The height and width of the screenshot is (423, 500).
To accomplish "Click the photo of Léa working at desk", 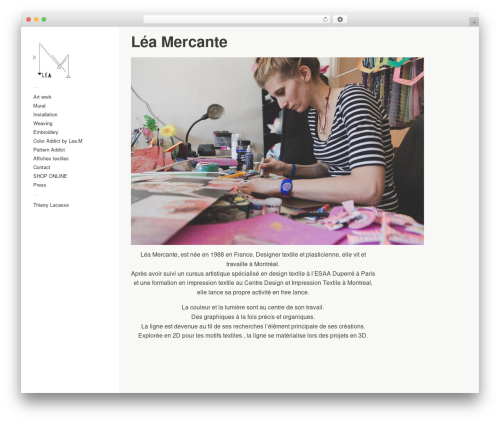I will point(277,151).
